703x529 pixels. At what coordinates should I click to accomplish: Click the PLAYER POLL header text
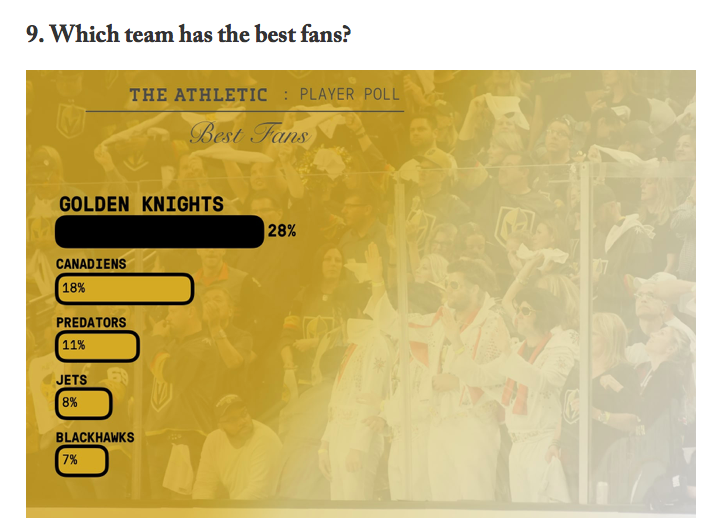(x=349, y=95)
